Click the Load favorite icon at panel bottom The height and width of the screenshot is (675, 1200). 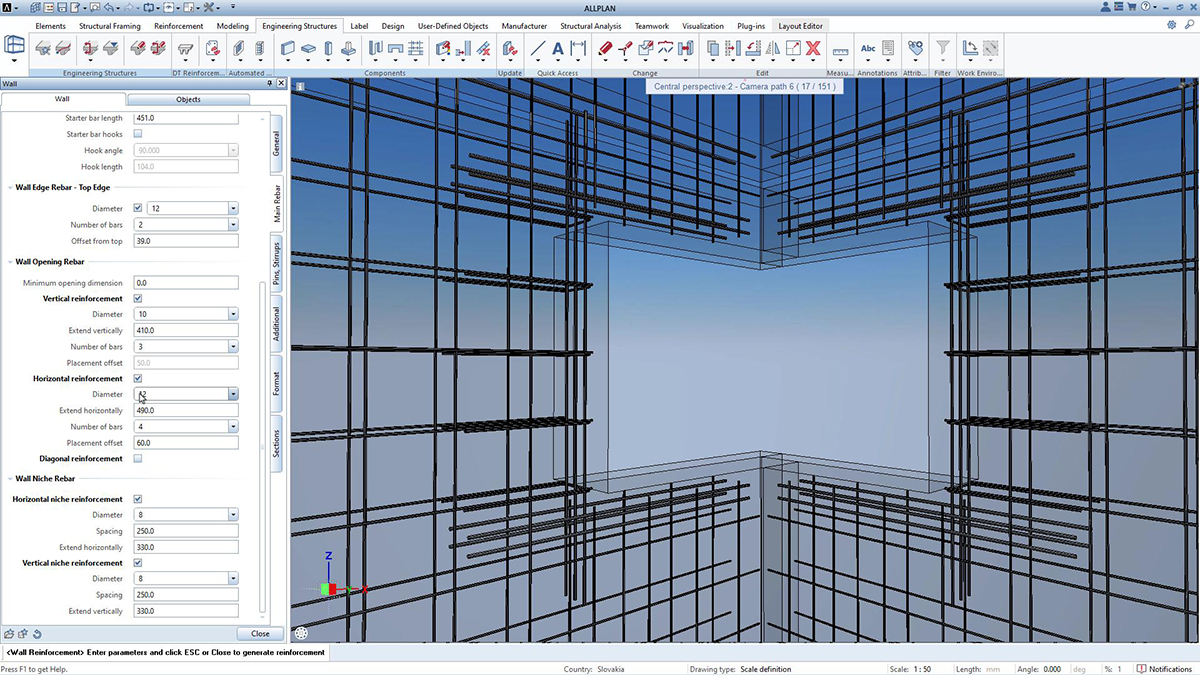[9, 633]
